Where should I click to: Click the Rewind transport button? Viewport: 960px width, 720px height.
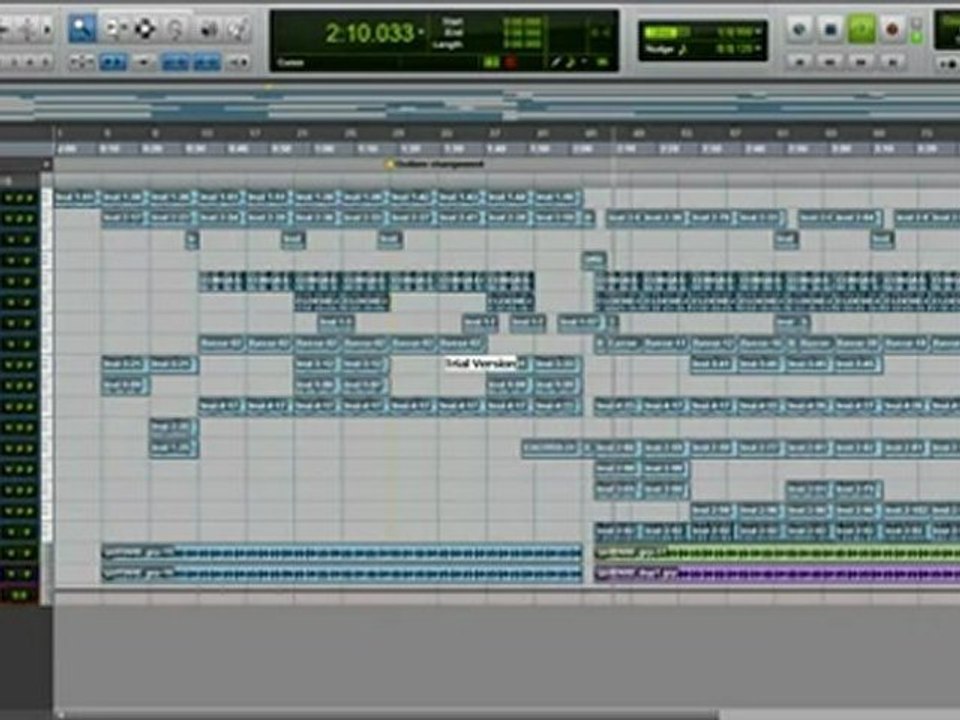(830, 62)
